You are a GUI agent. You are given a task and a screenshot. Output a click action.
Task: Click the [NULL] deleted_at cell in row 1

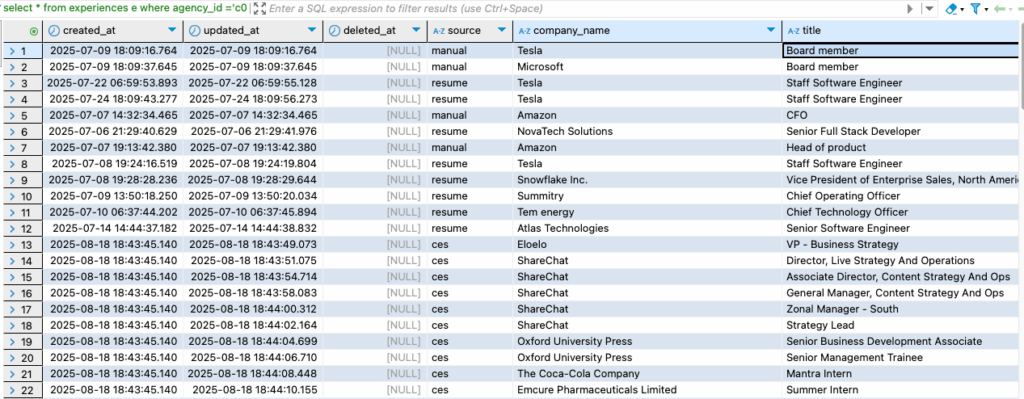click(375, 50)
